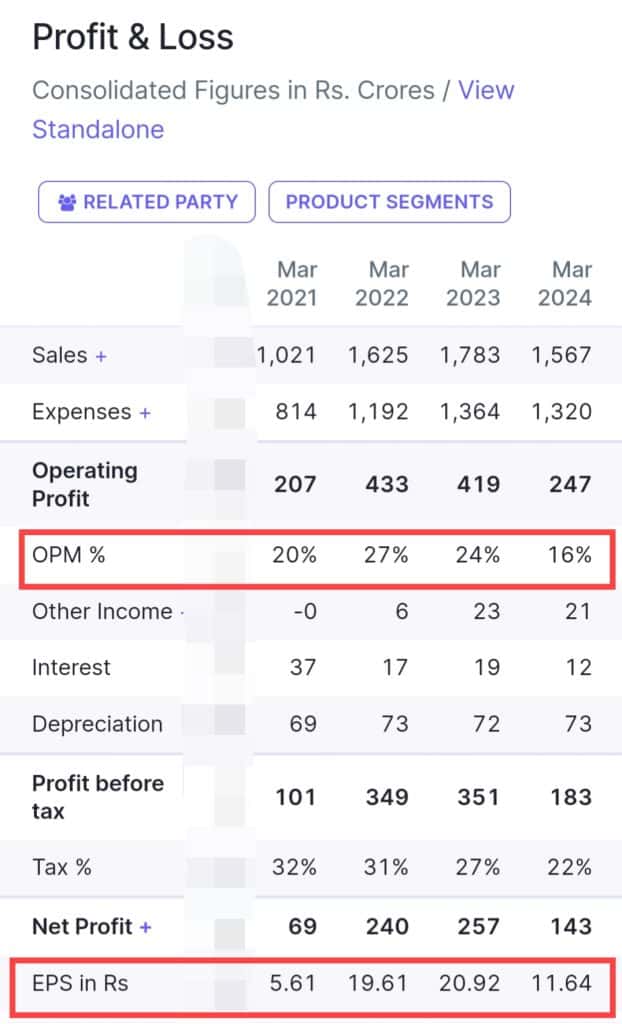Select the Mar 2021 column header

click(x=291, y=284)
